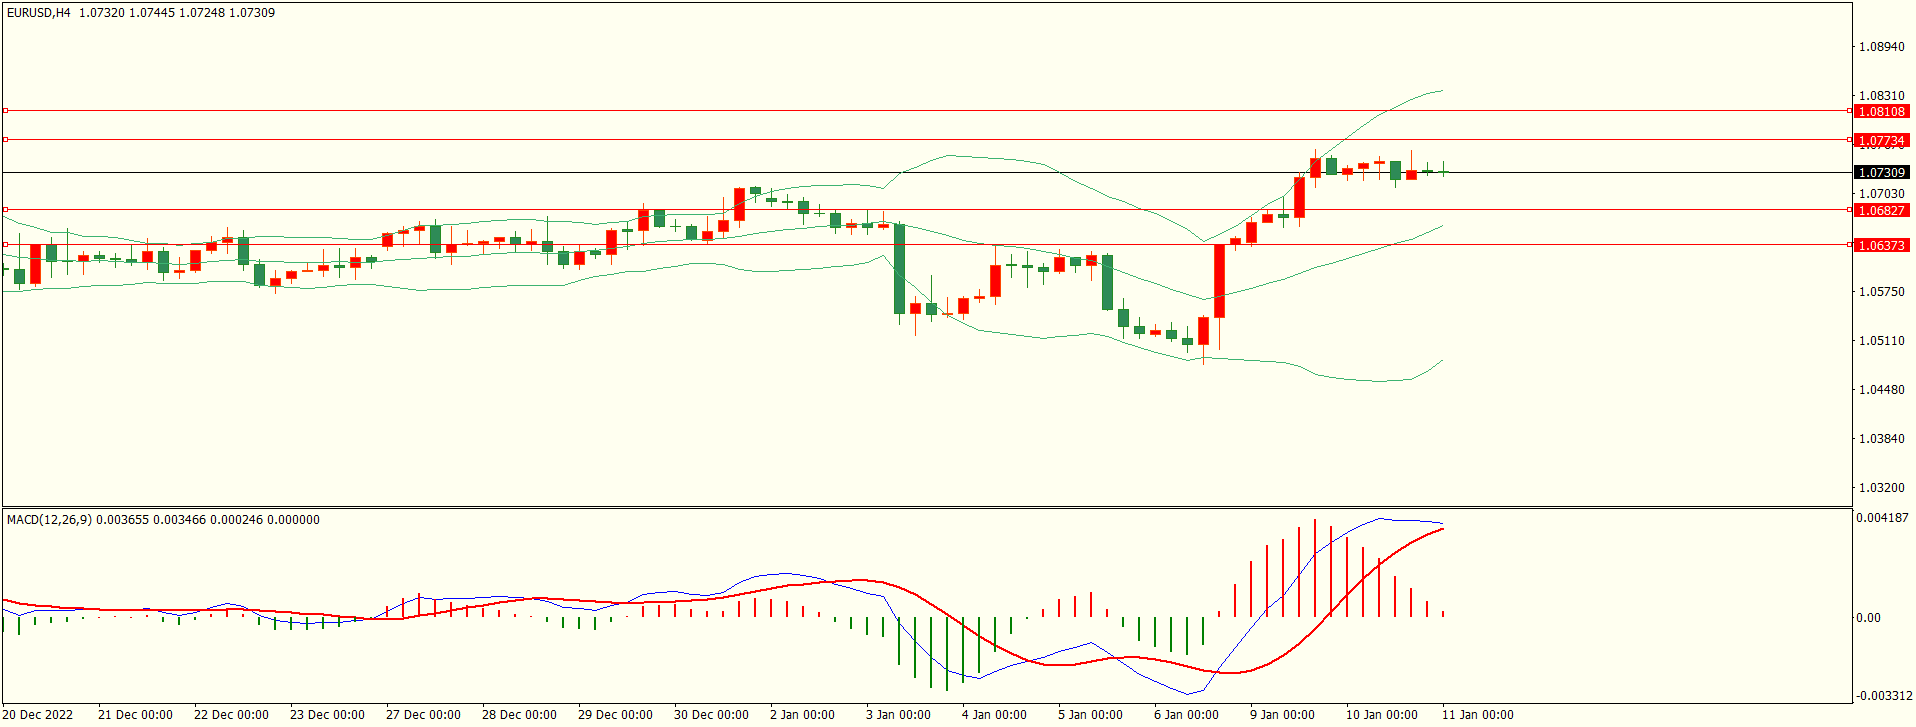Click the MACD scale minimum -0.003312
Viewport: 1916px width, 727px height.
[x=1884, y=696]
